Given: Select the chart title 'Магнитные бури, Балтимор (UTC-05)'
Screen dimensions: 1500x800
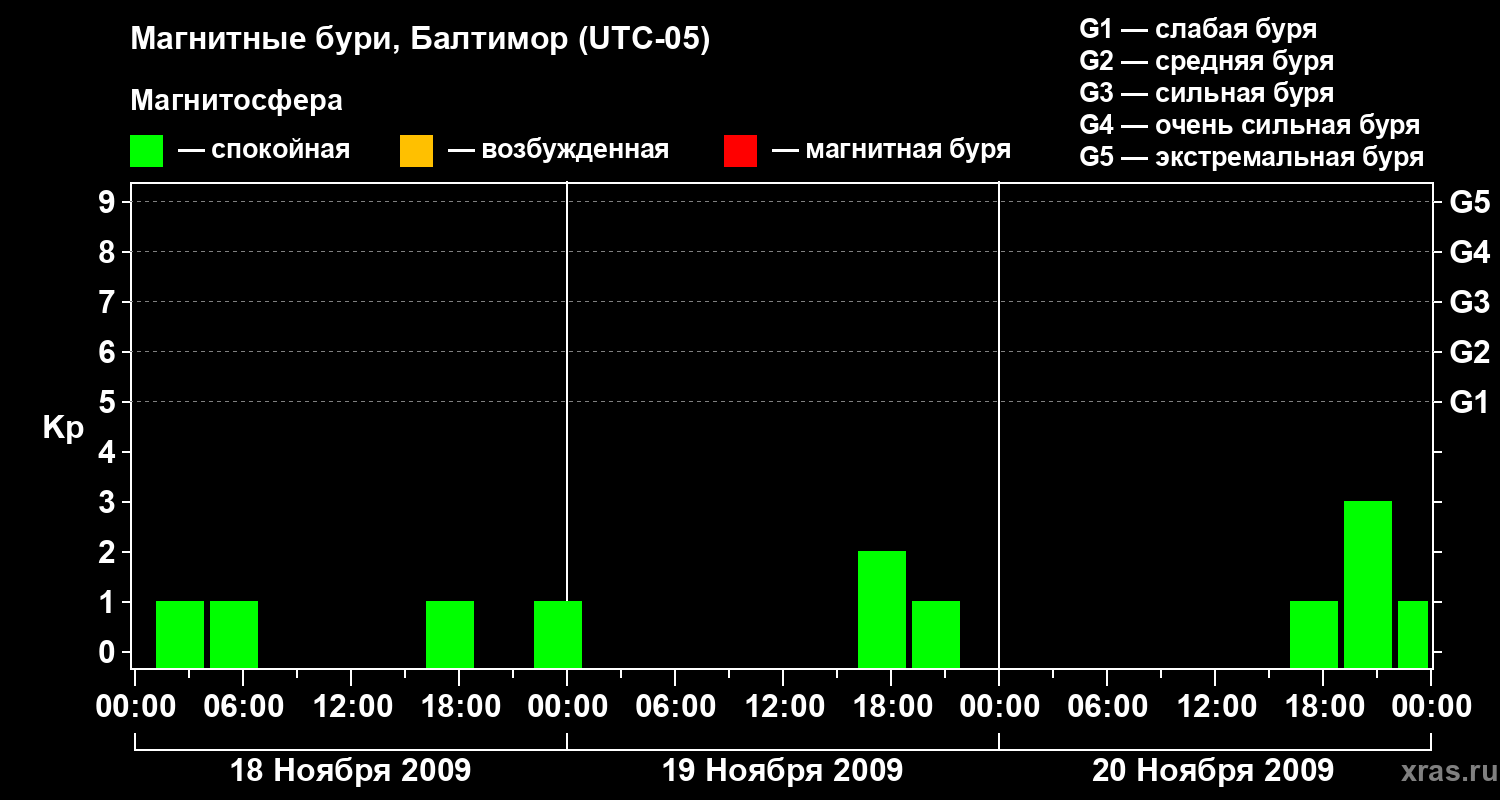Looking at the screenshot, I should (420, 40).
